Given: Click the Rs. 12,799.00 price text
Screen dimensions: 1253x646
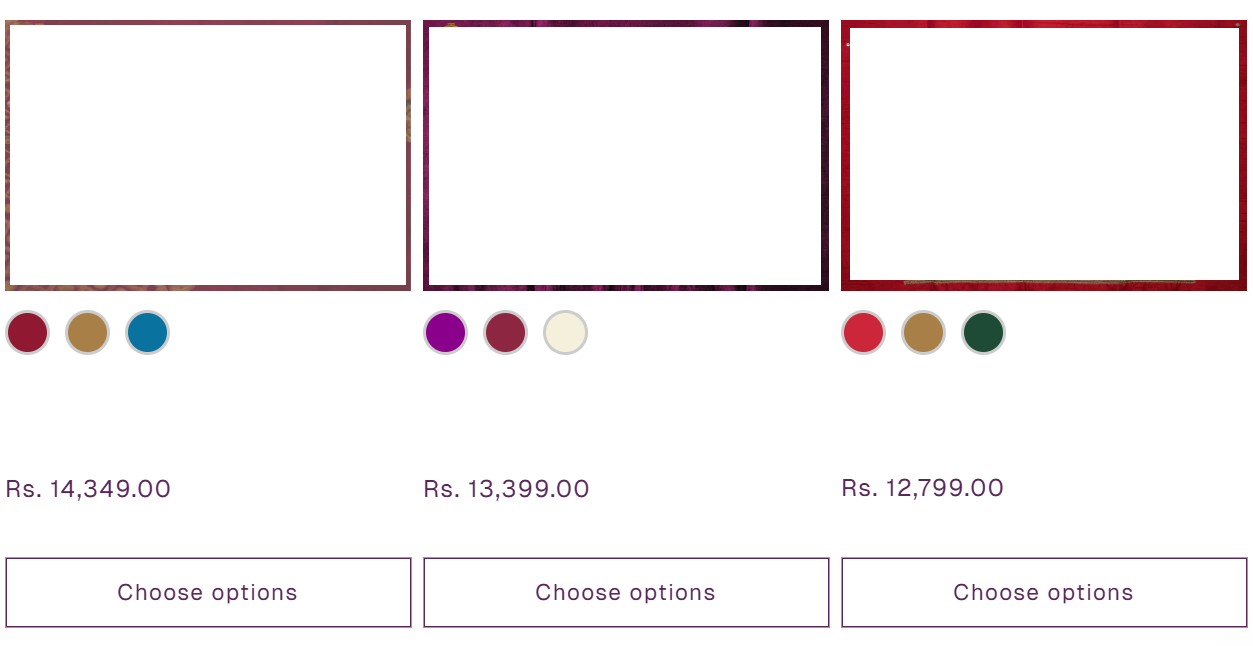Looking at the screenshot, I should click(x=923, y=488).
